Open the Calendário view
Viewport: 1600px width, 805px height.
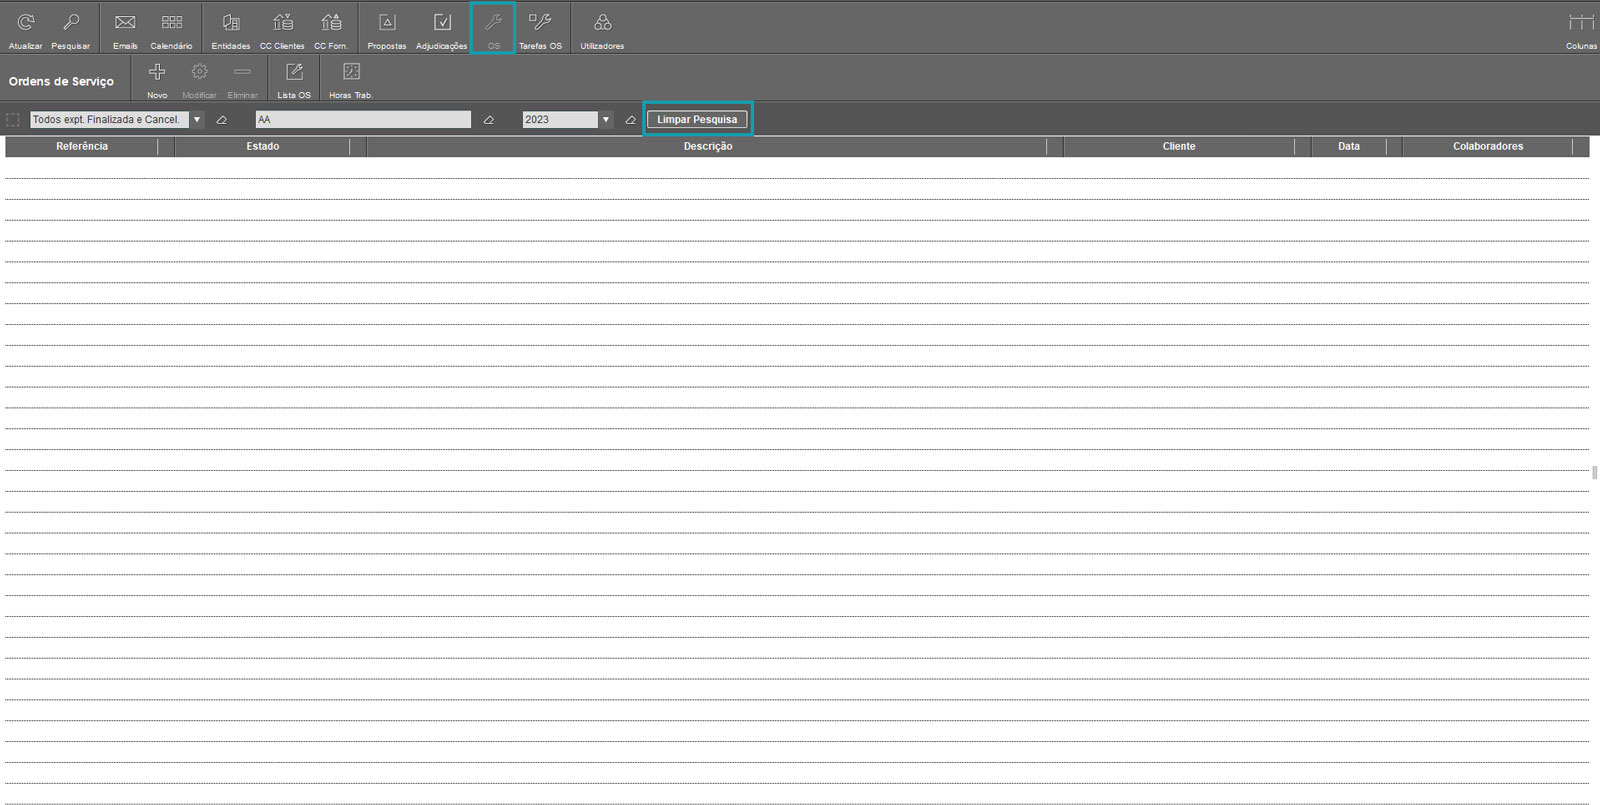pos(171,28)
